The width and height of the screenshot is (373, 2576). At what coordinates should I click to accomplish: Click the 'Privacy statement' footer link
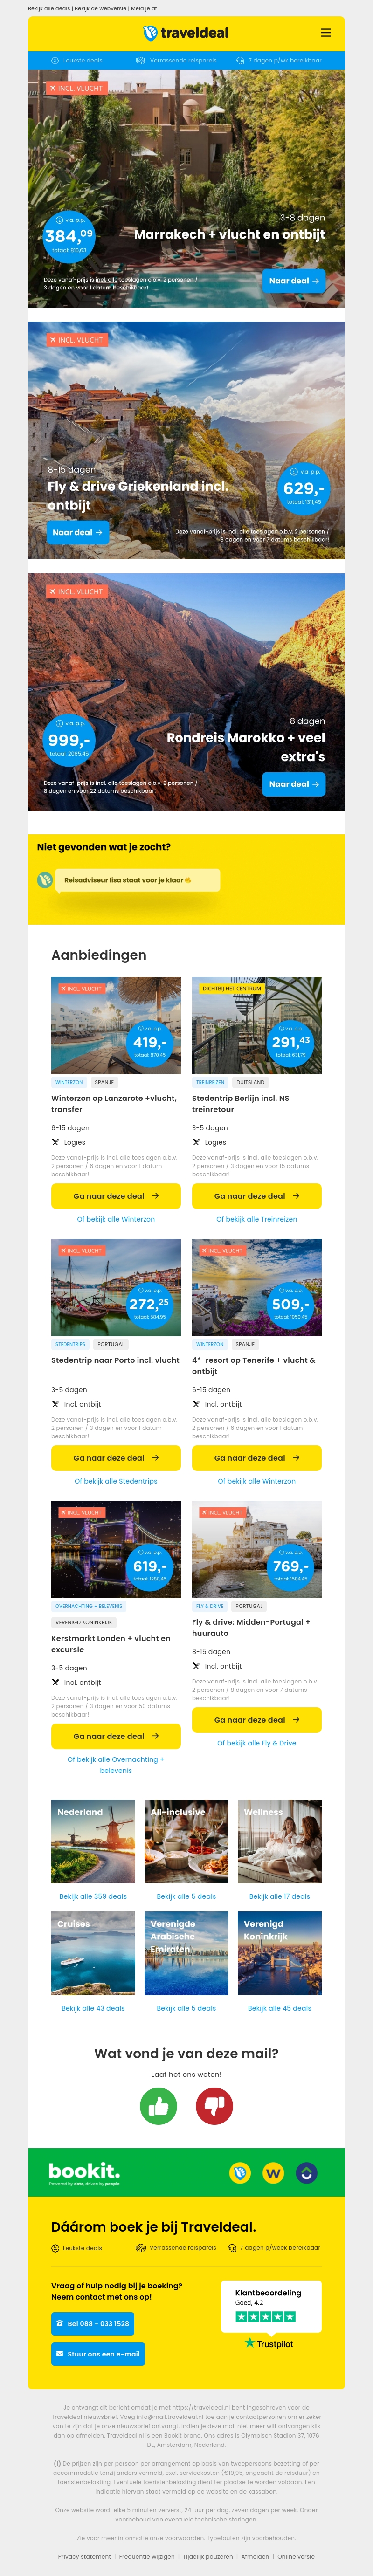(x=84, y=2556)
